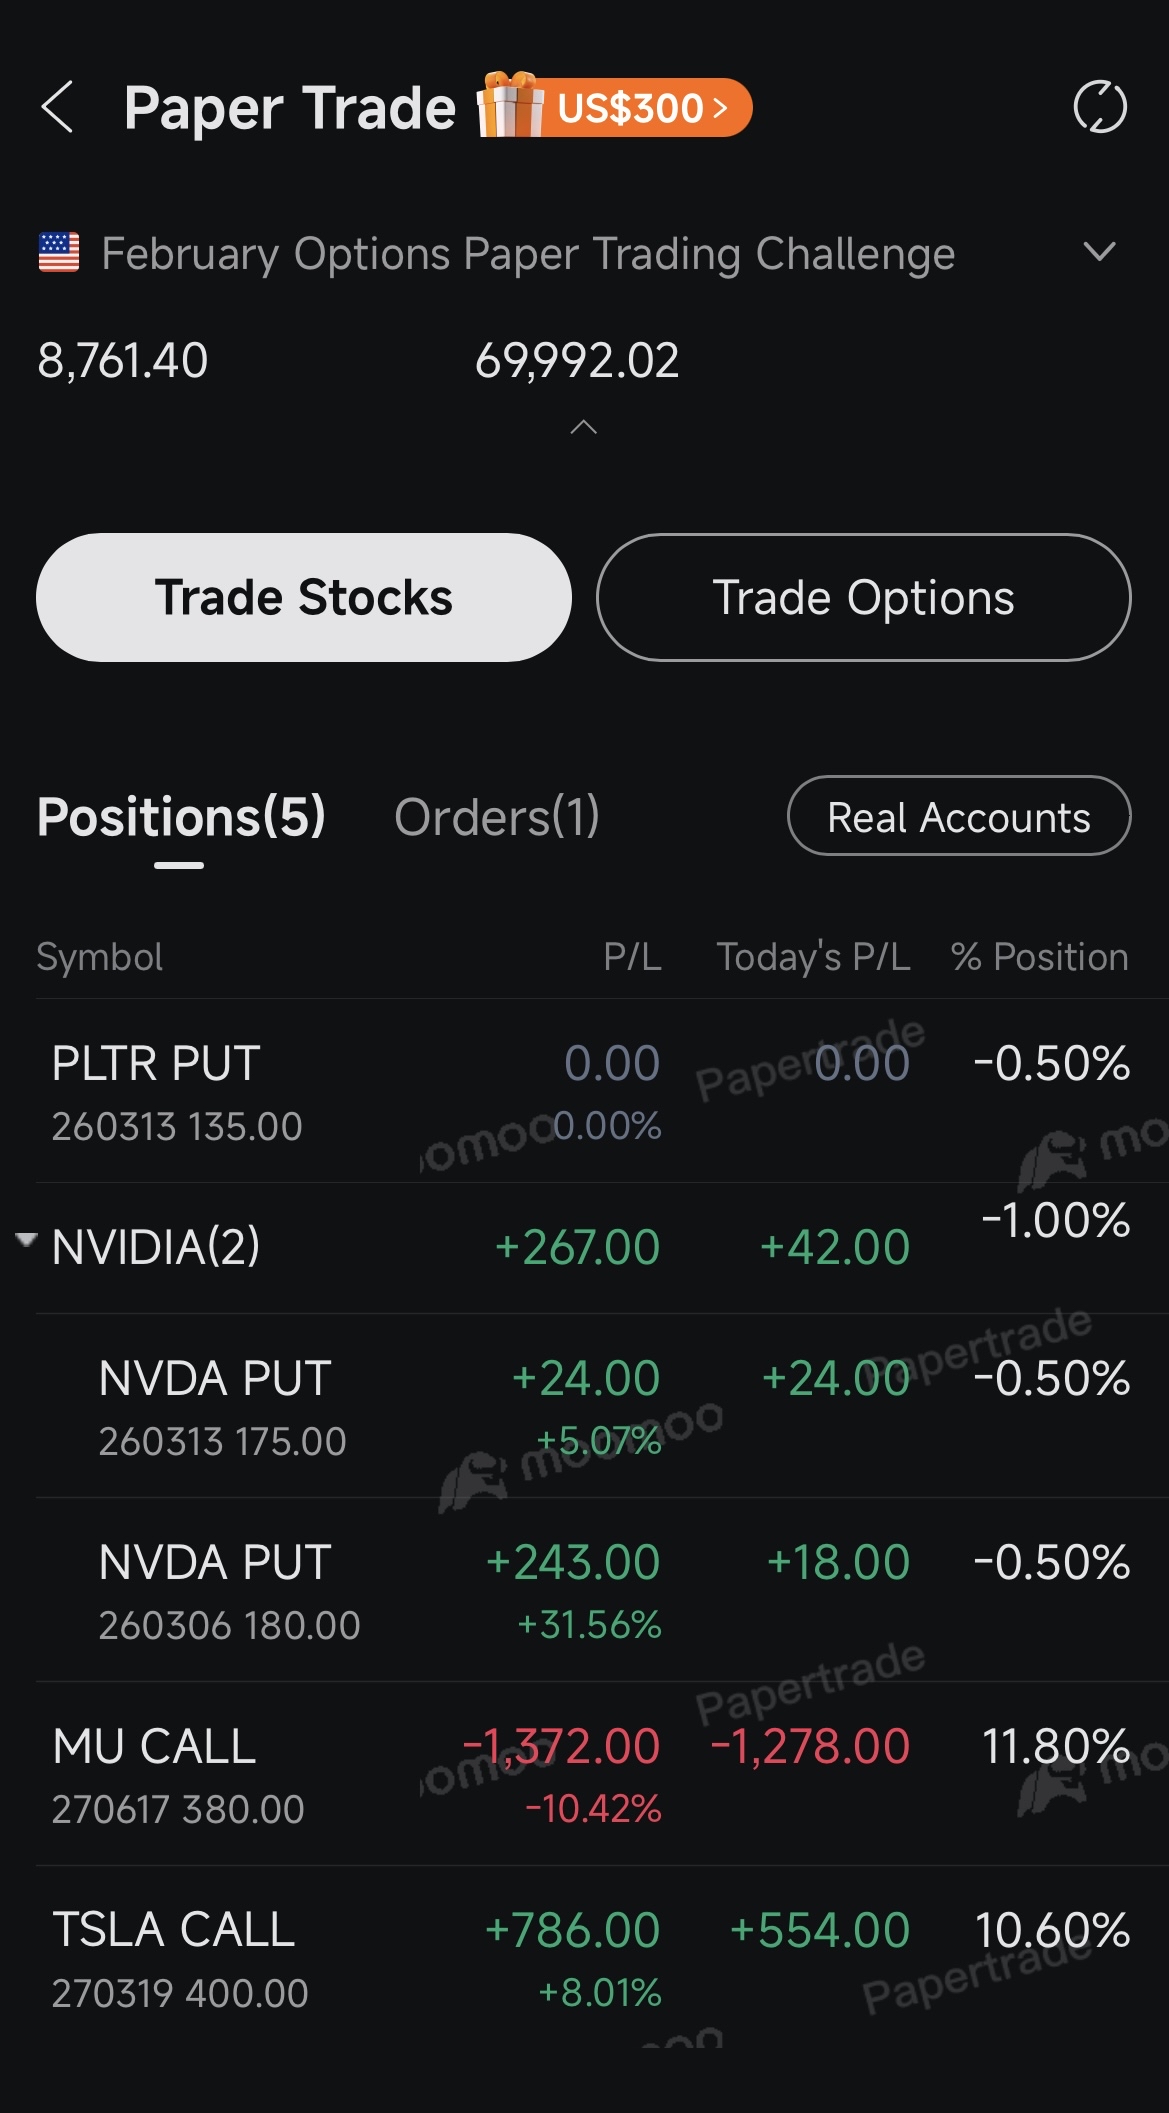This screenshot has width=1169, height=2113.
Task: Tap the refresh circular arrows icon
Action: [x=1100, y=107]
